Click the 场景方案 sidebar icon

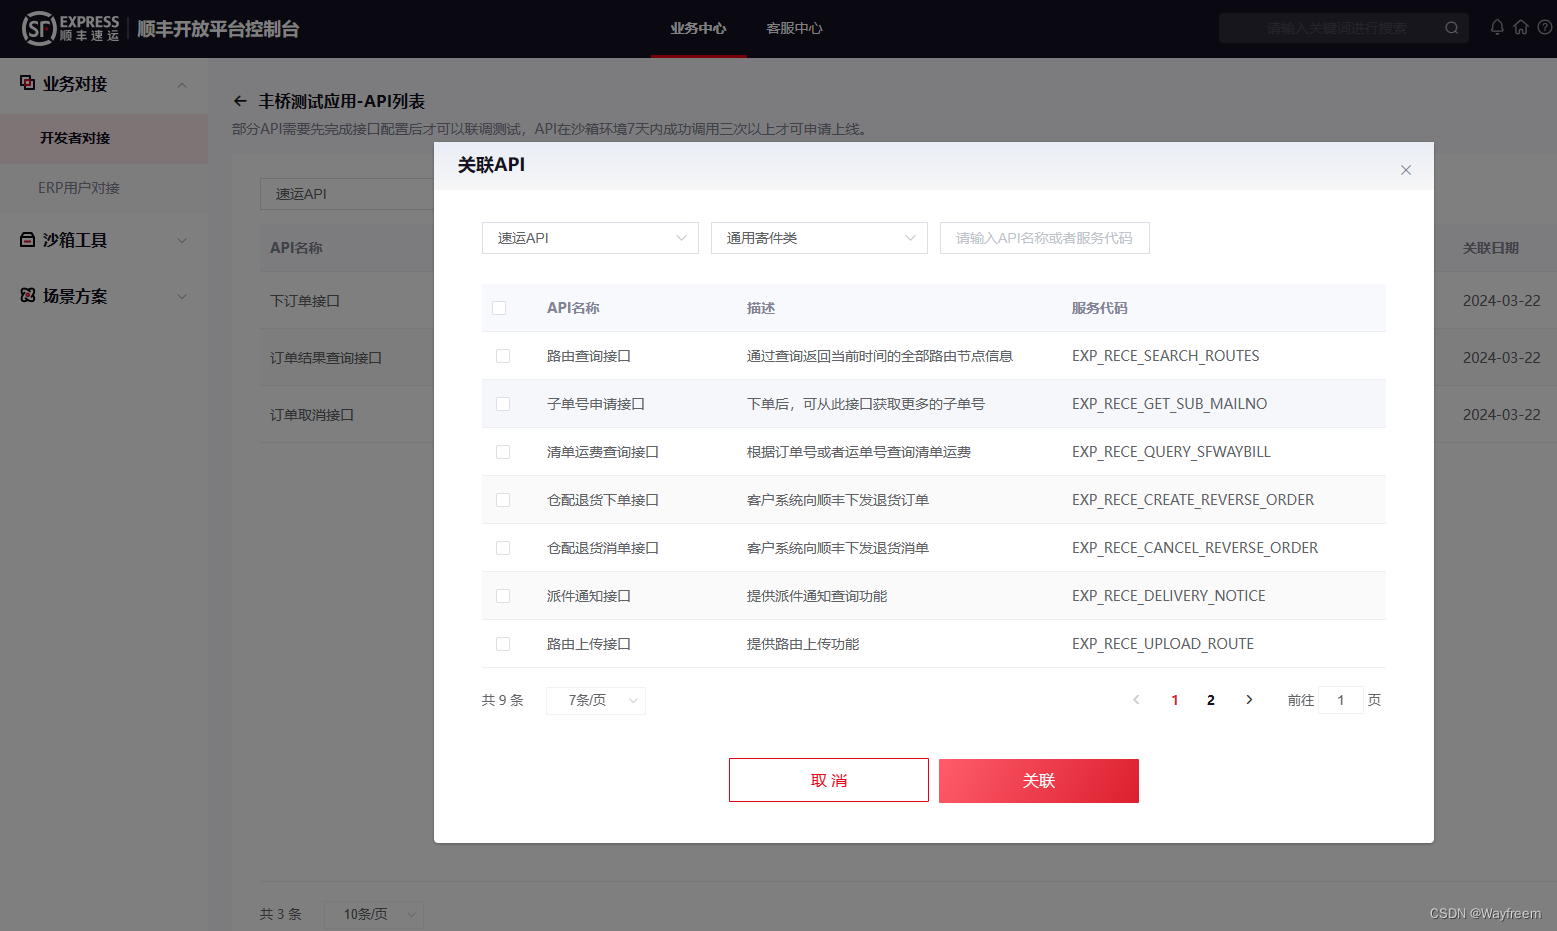(28, 295)
